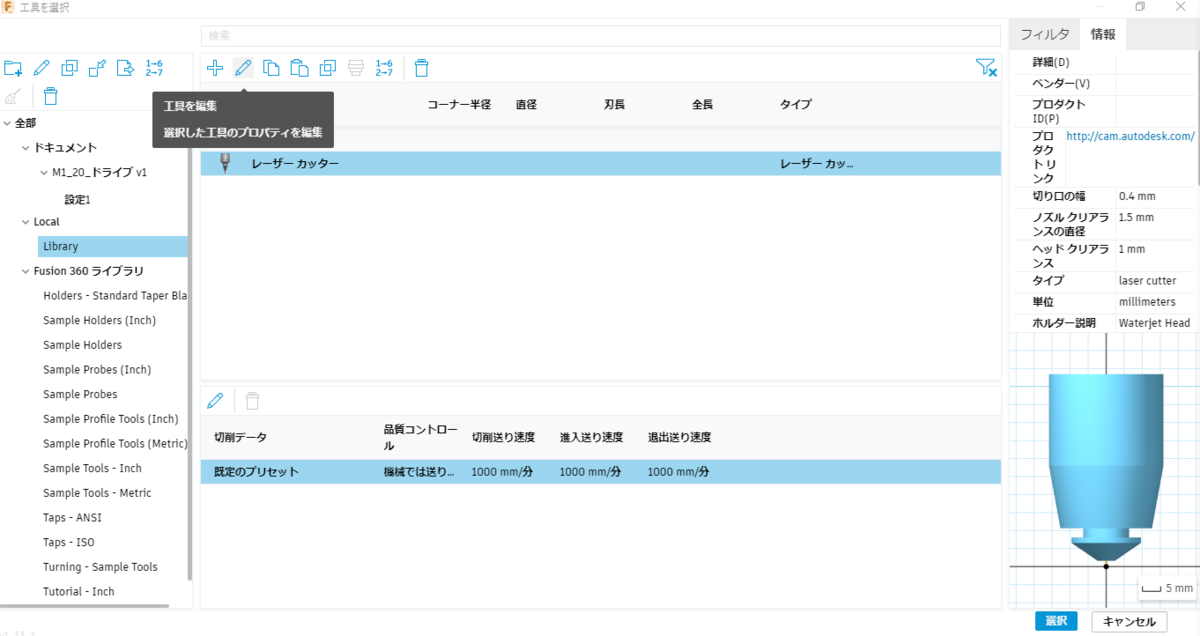Click the import library icon
1200x636 pixels.
tap(97, 68)
